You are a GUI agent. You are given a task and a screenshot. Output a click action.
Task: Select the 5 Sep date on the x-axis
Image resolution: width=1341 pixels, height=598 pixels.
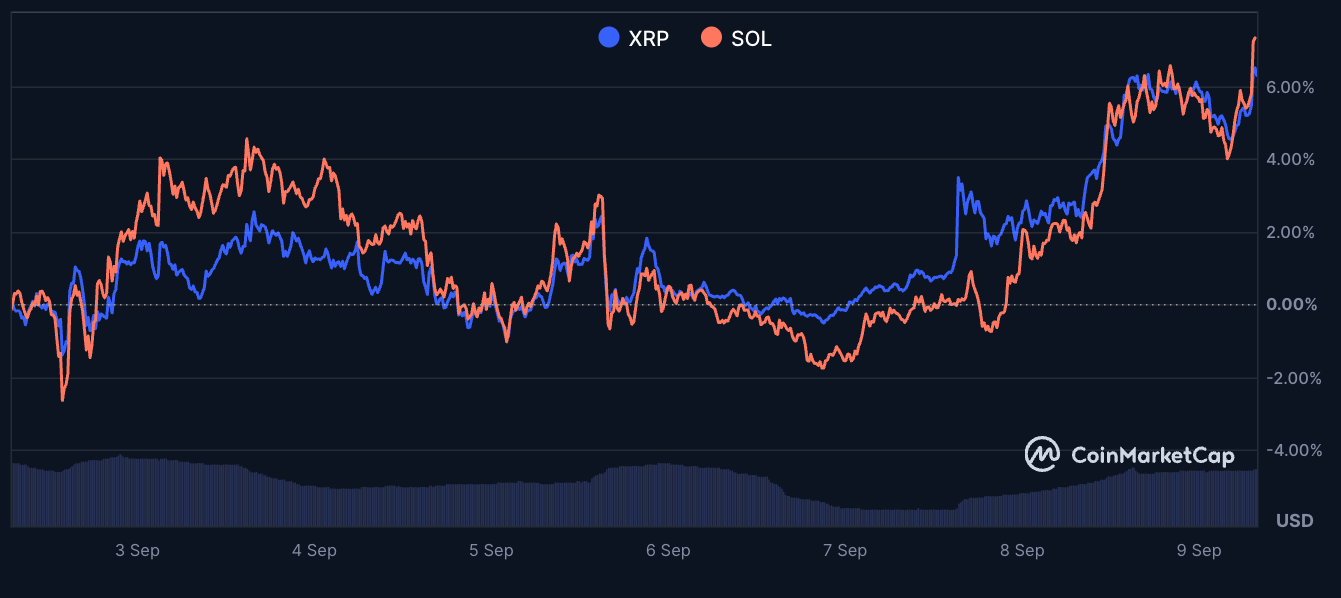(x=491, y=551)
